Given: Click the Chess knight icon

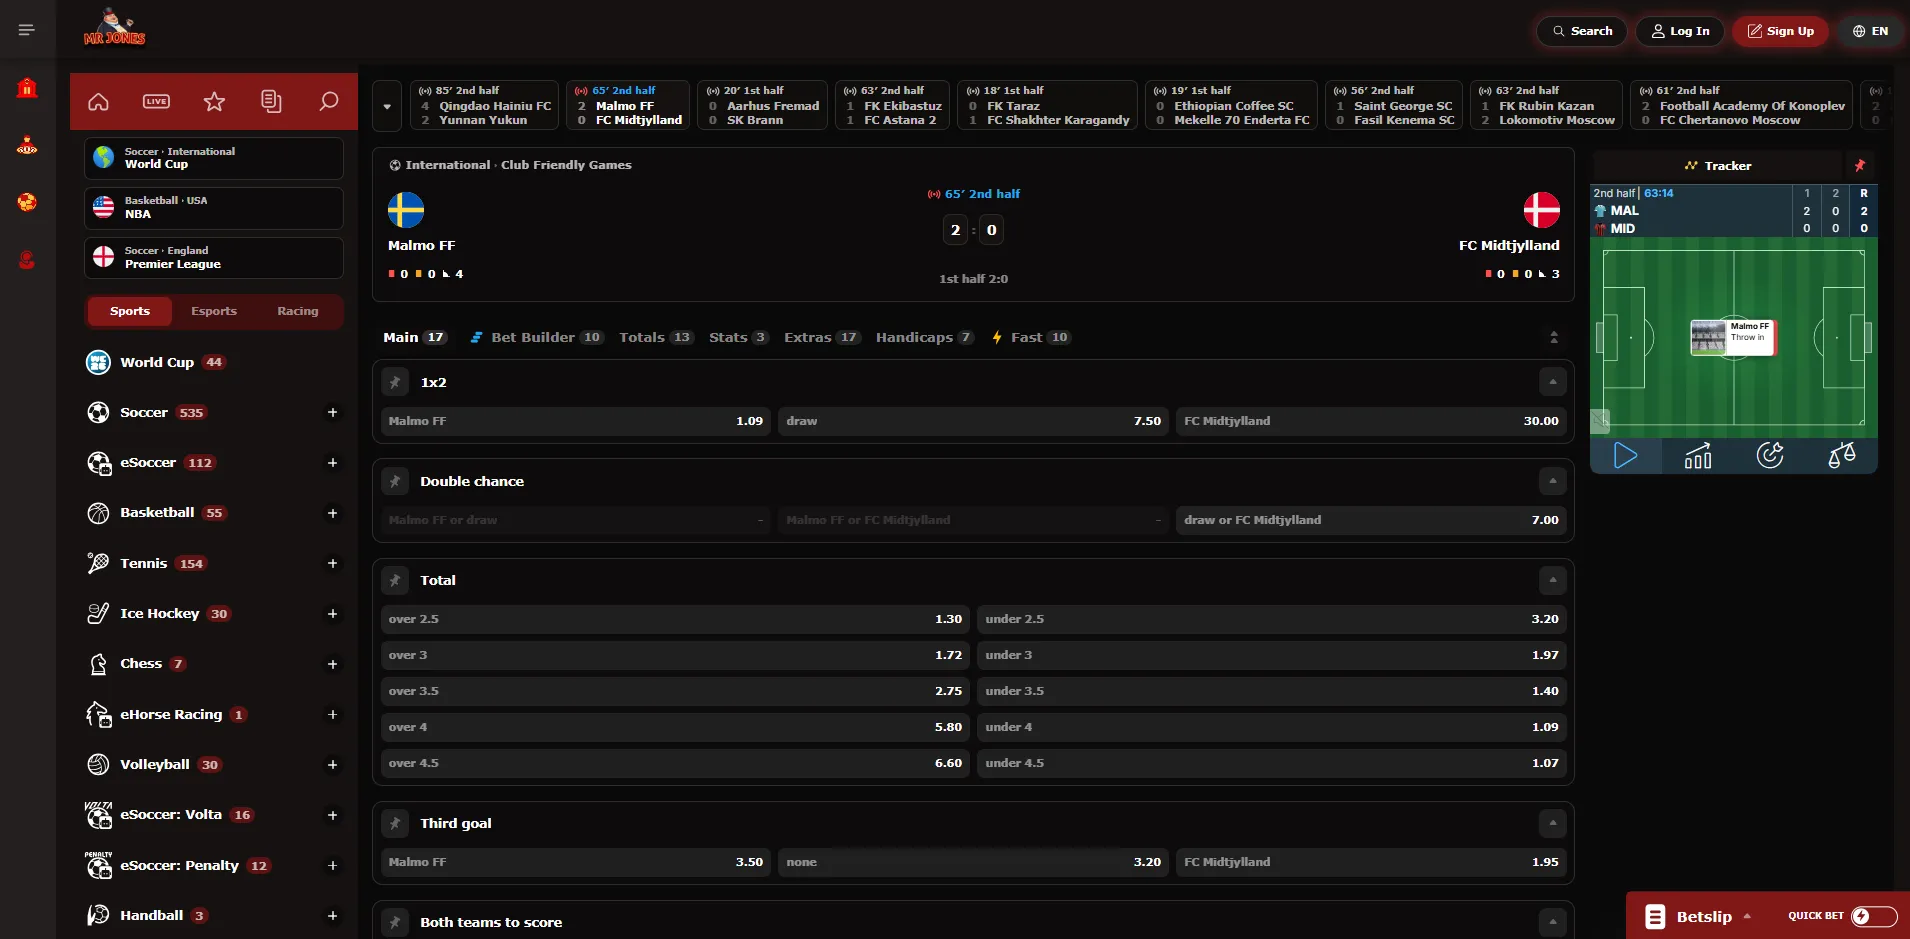Looking at the screenshot, I should click(98, 664).
